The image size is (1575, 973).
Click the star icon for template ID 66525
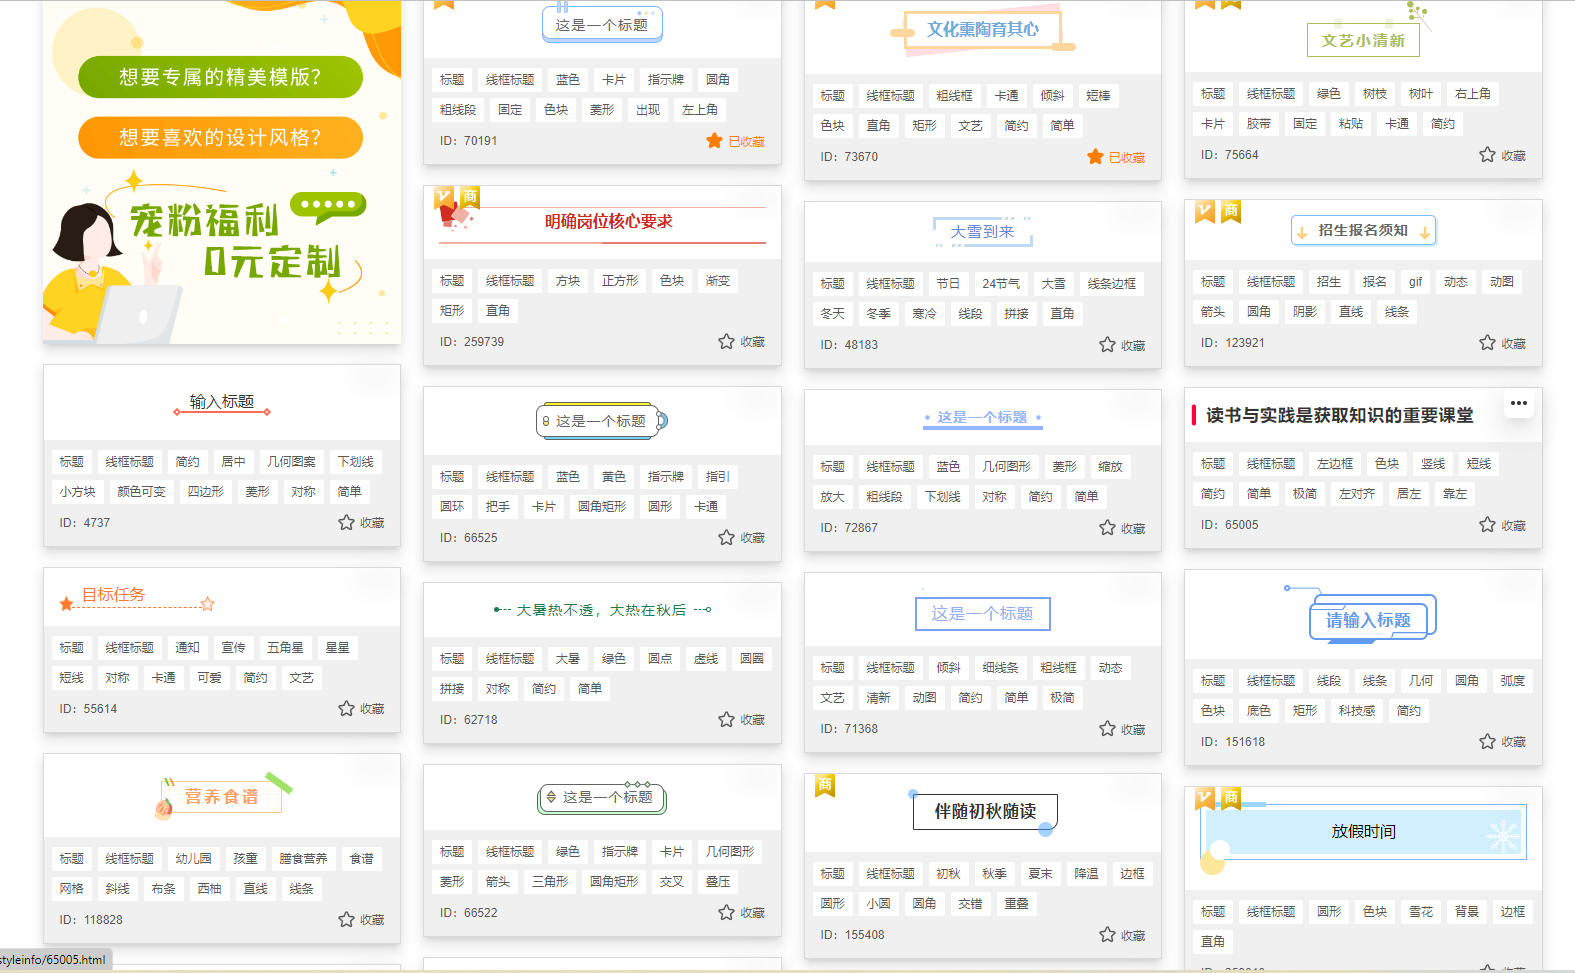(726, 538)
